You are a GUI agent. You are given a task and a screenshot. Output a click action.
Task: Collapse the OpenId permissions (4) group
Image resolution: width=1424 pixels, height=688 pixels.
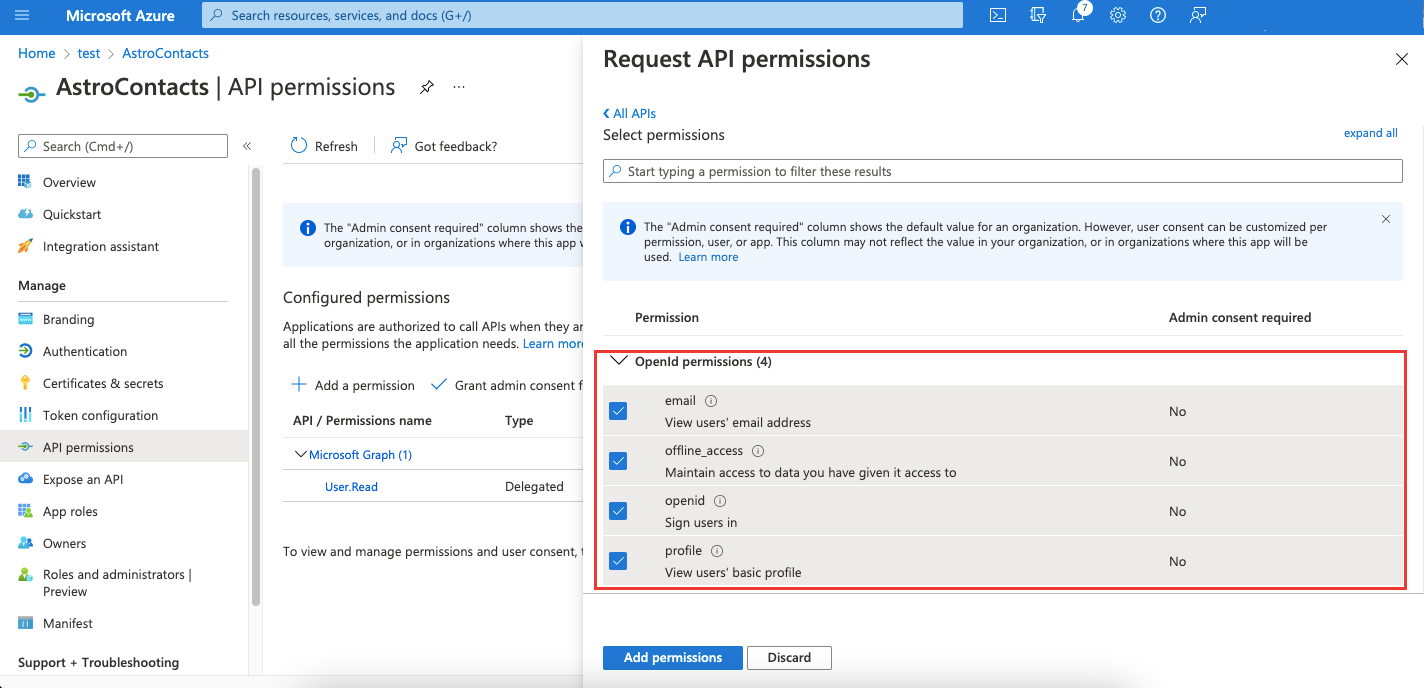619,361
